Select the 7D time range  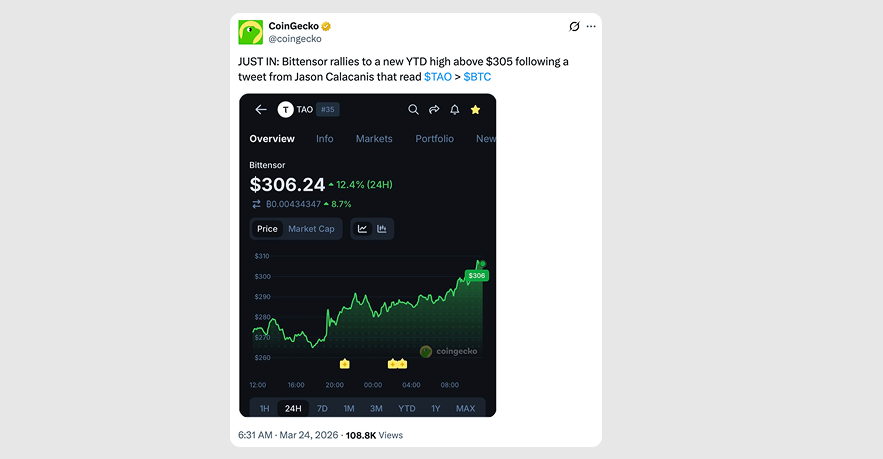point(322,408)
